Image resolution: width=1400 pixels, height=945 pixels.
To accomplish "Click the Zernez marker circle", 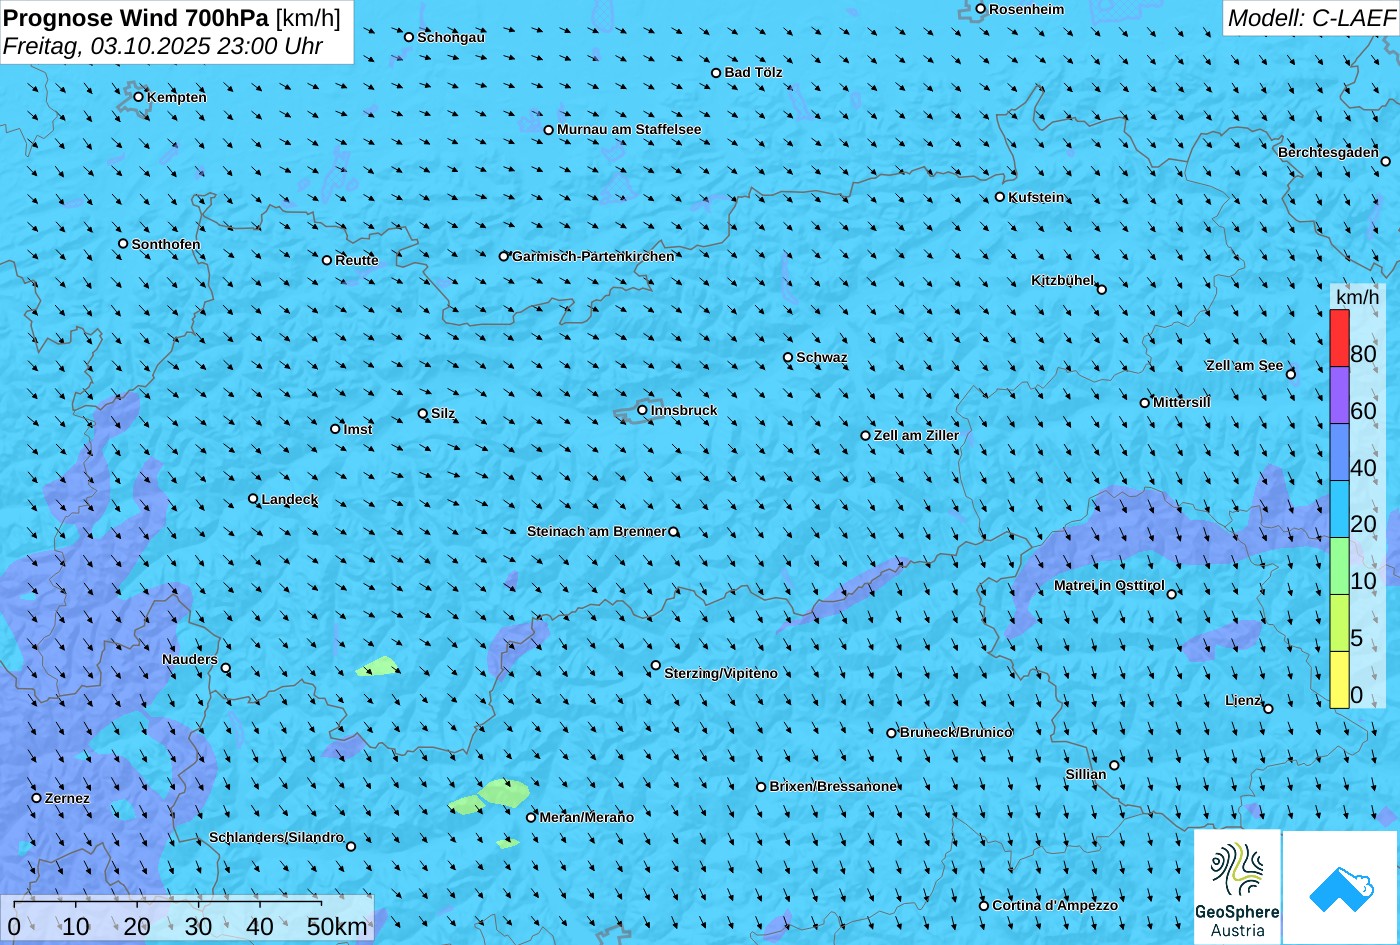I will [x=37, y=798].
